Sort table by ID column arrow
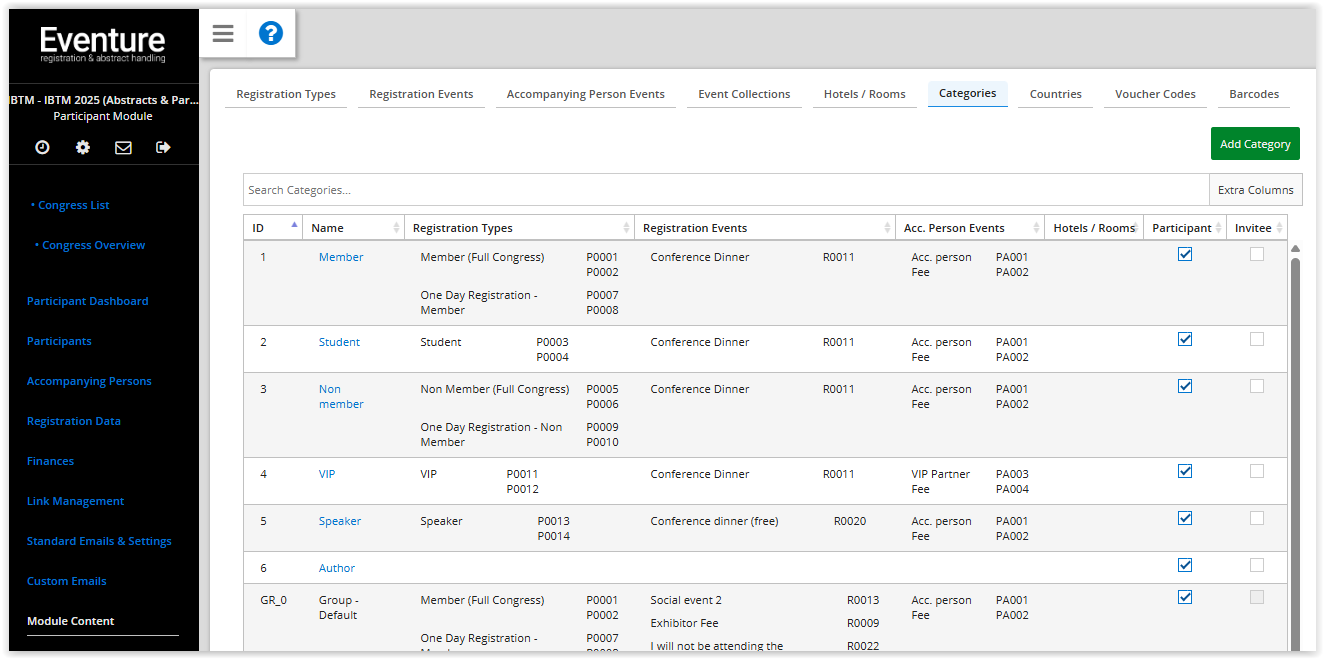Image resolution: width=1324 pixels, height=659 pixels. [294, 225]
